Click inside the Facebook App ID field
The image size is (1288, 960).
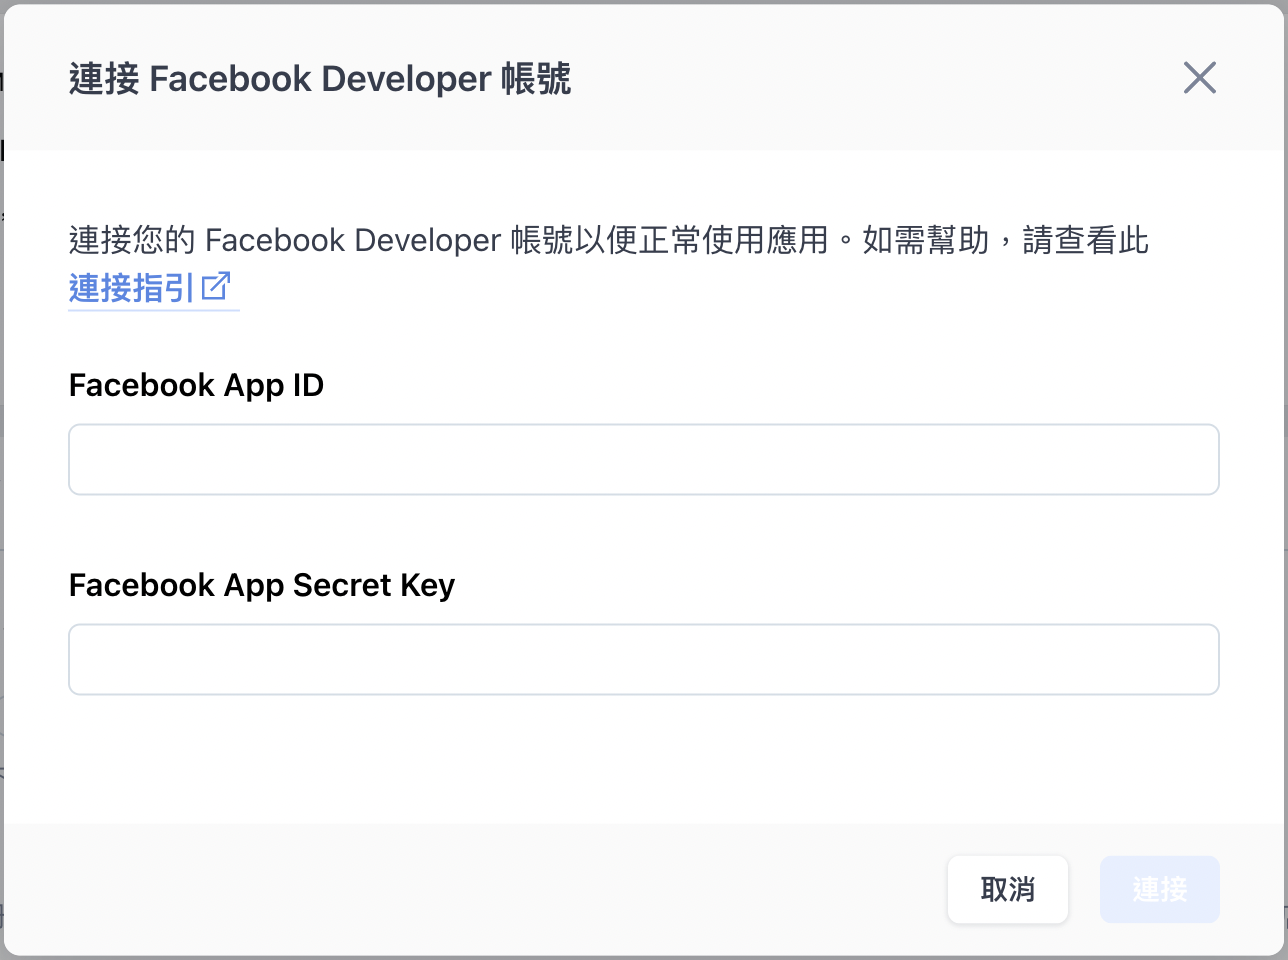pos(643,459)
